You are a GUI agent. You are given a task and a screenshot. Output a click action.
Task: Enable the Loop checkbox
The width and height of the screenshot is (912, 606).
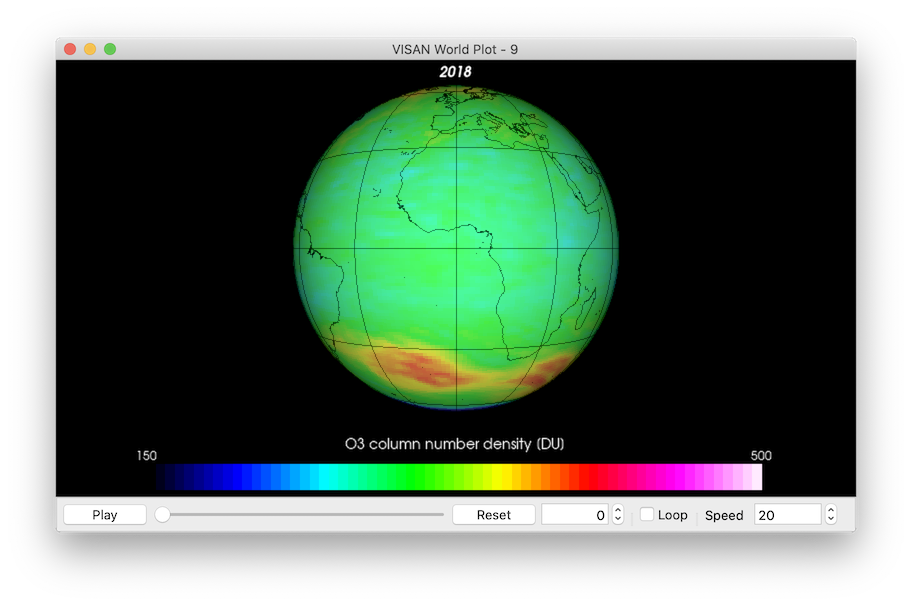(646, 514)
